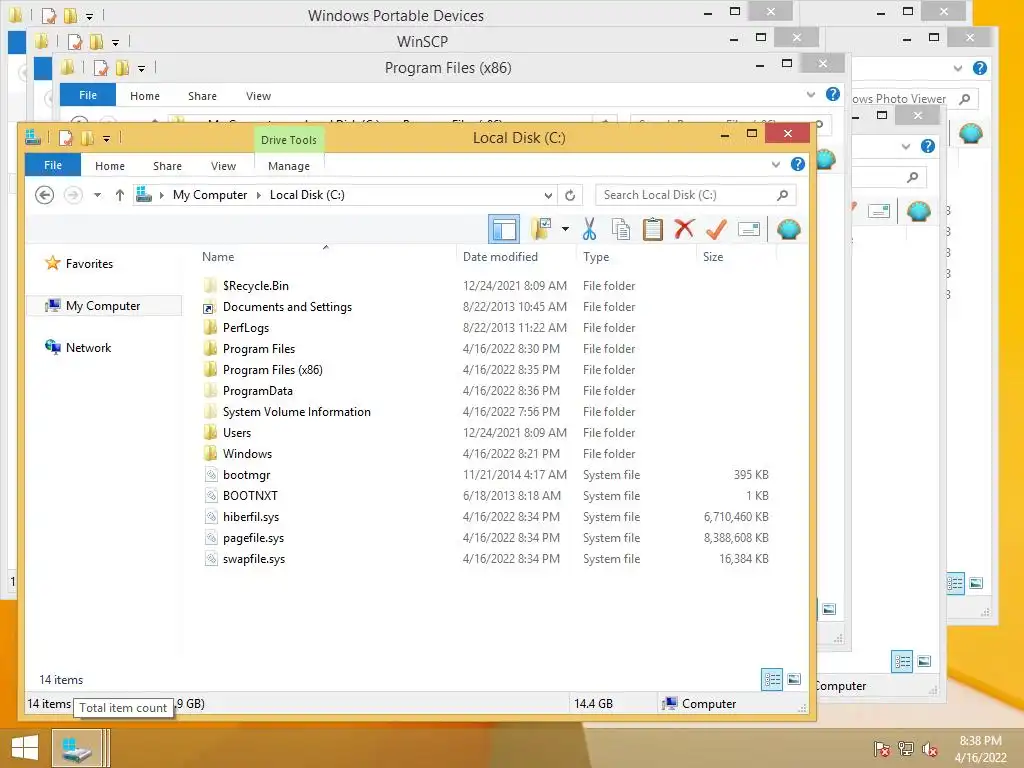Click the Forward navigation arrow
This screenshot has width=1024, height=768.
[x=73, y=195]
